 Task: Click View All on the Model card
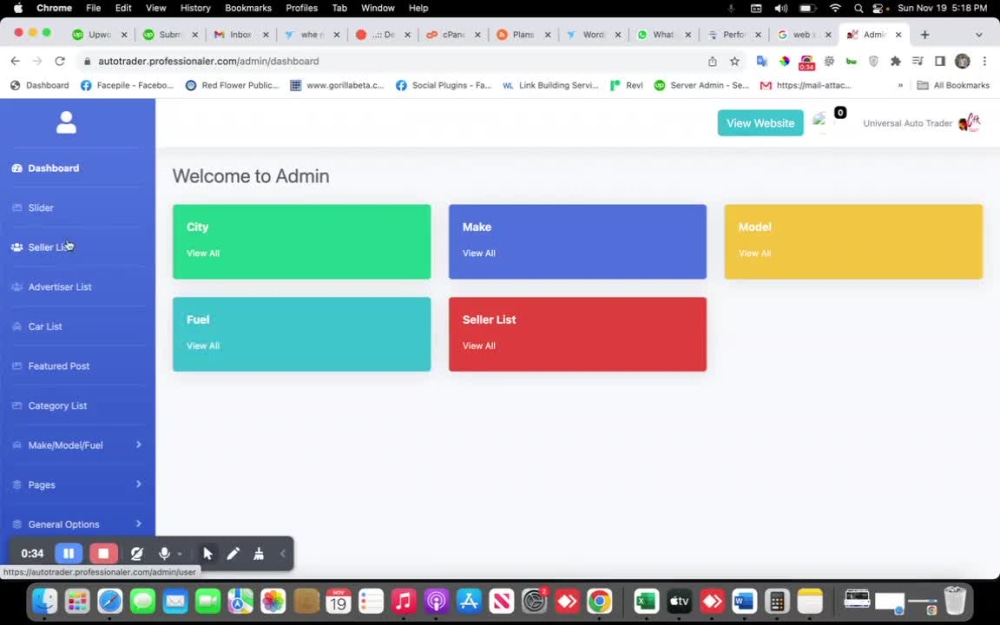754,253
